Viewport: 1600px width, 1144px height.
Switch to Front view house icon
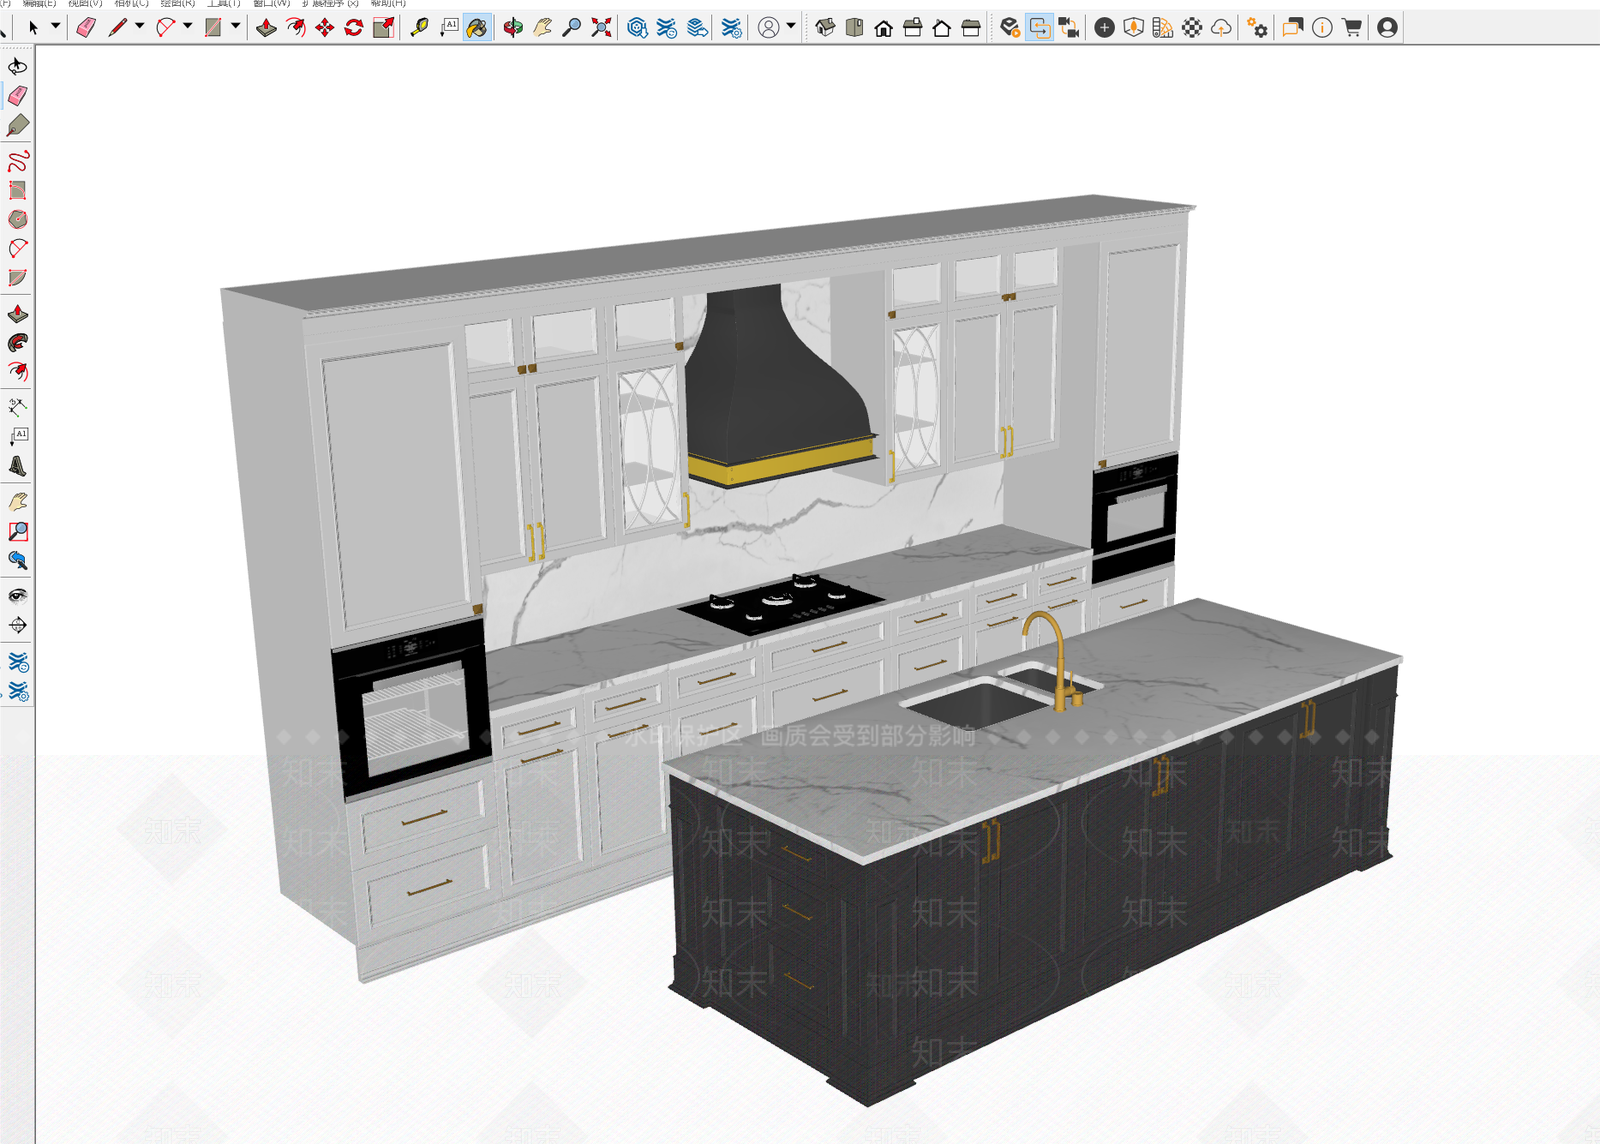(883, 28)
